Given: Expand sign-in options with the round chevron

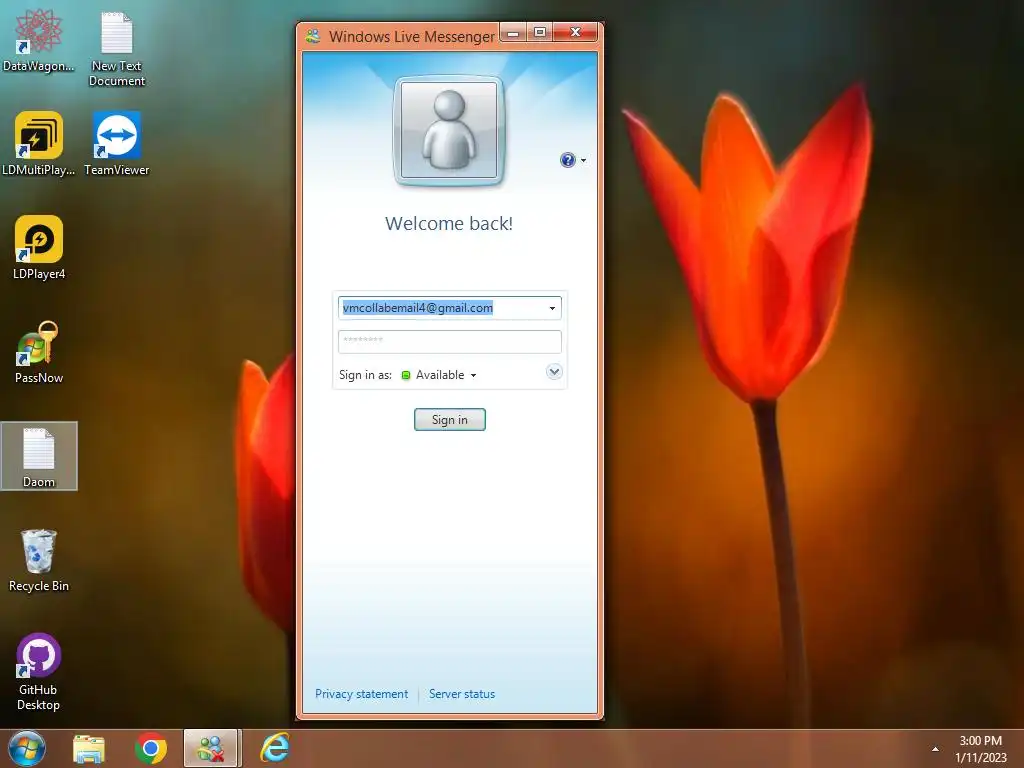Looking at the screenshot, I should pyautogui.click(x=554, y=372).
